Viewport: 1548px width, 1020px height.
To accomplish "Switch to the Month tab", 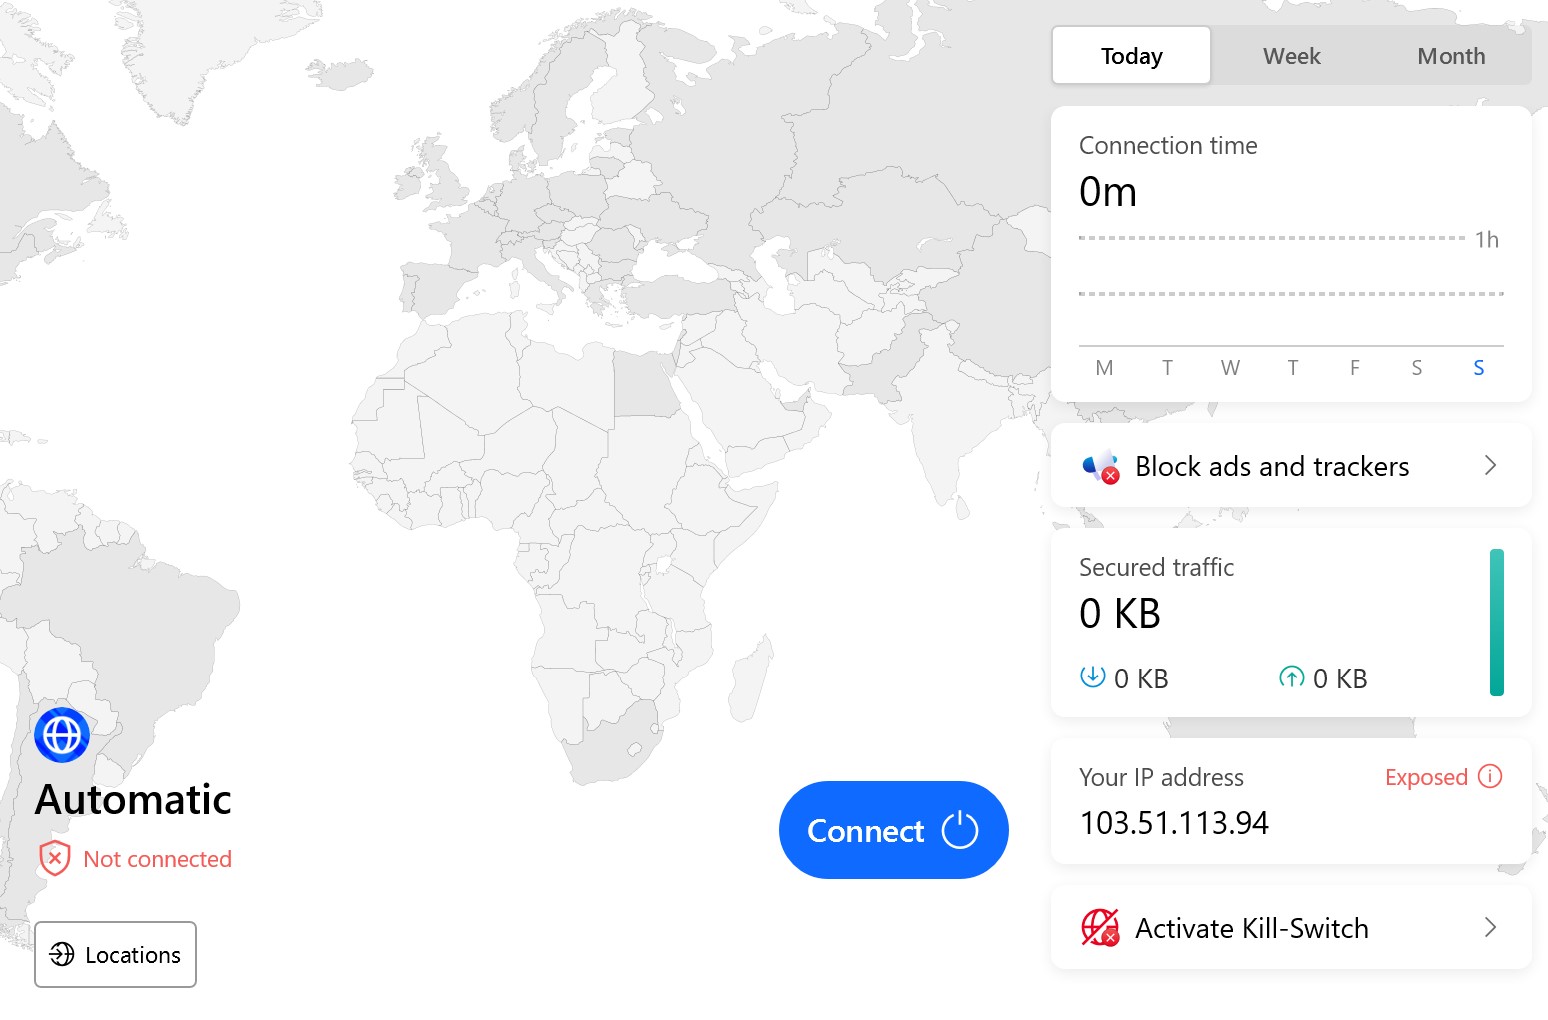I will tap(1451, 56).
